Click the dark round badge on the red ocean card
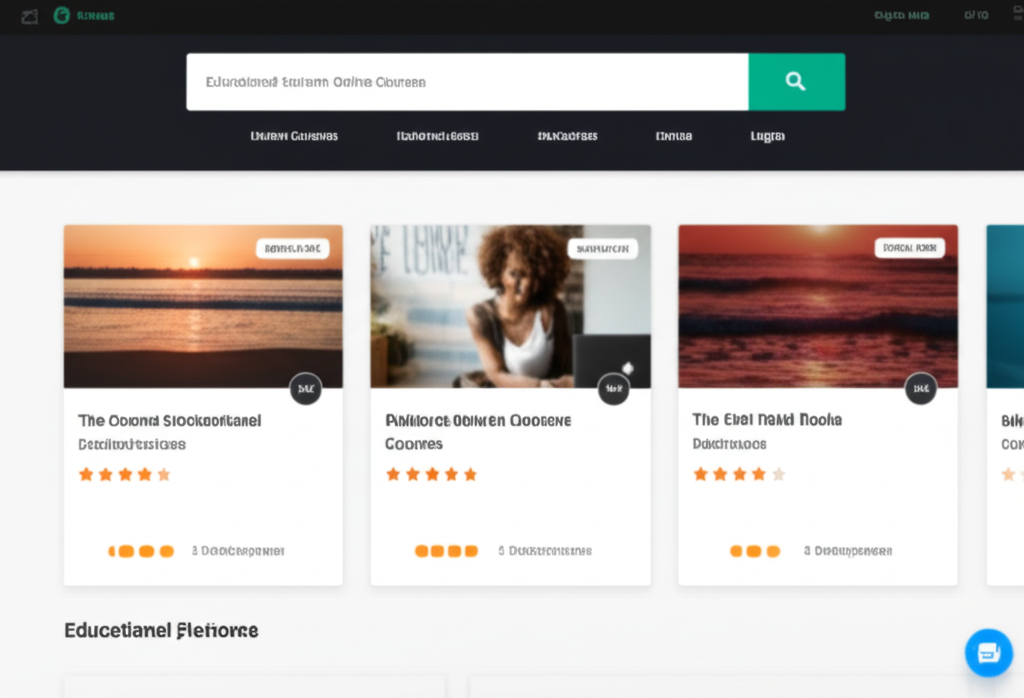Screen dimensions: 1024x698 click(x=921, y=389)
